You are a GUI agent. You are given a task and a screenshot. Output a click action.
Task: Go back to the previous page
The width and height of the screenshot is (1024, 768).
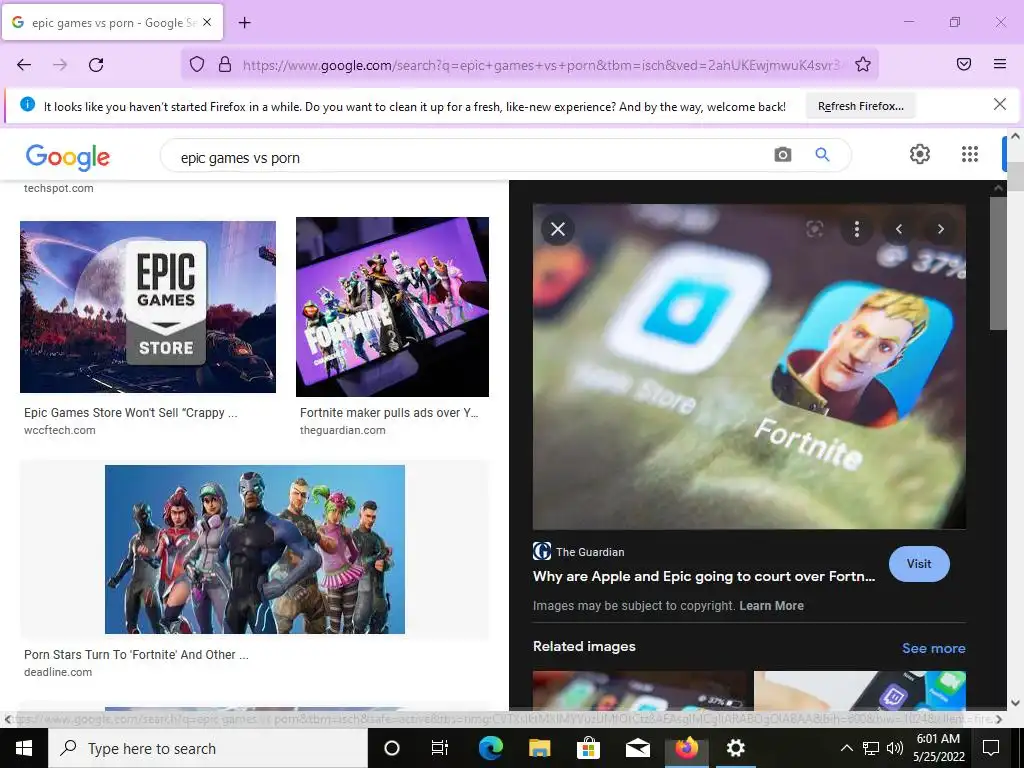pyautogui.click(x=24, y=65)
